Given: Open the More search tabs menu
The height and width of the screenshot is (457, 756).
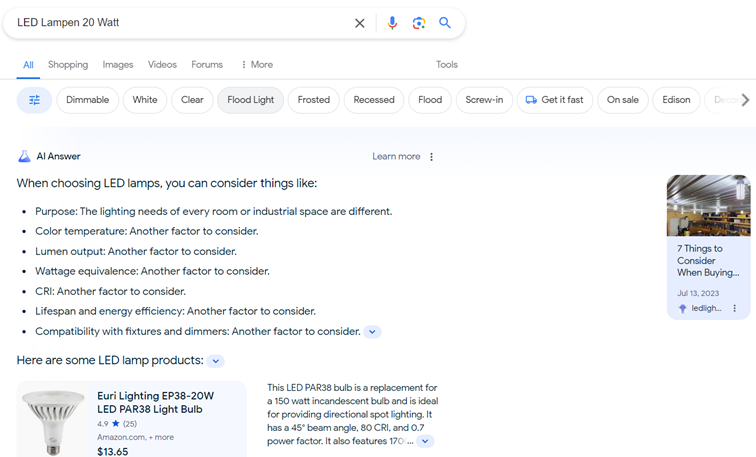Looking at the screenshot, I should pyautogui.click(x=257, y=65).
